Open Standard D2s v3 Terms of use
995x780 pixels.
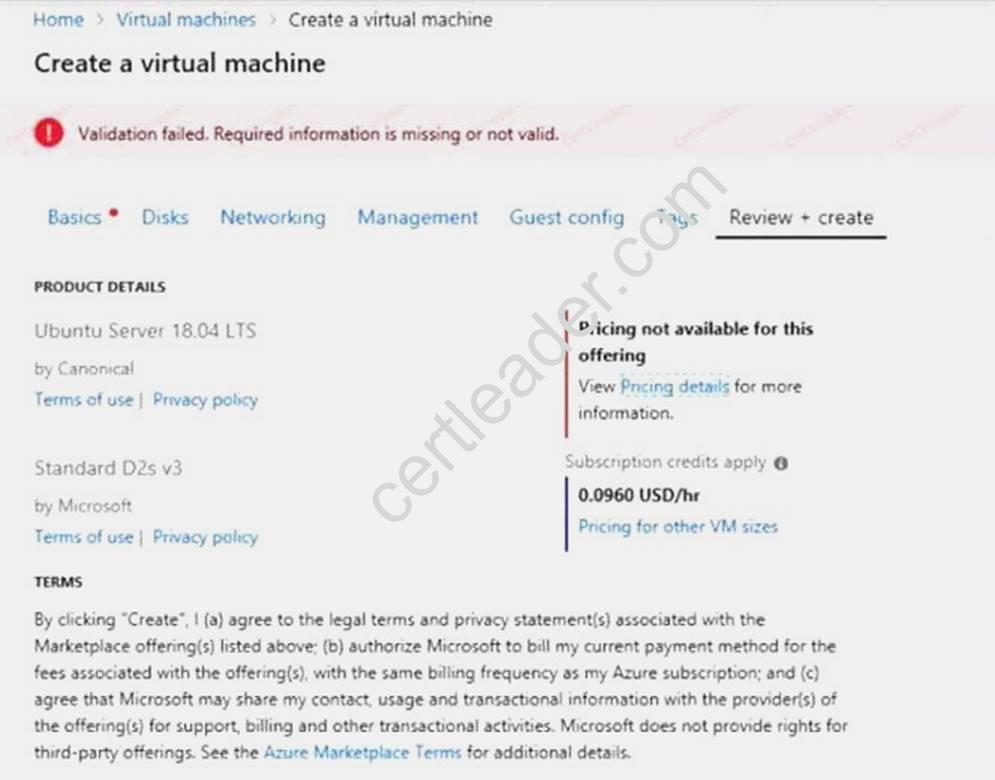click(x=83, y=537)
